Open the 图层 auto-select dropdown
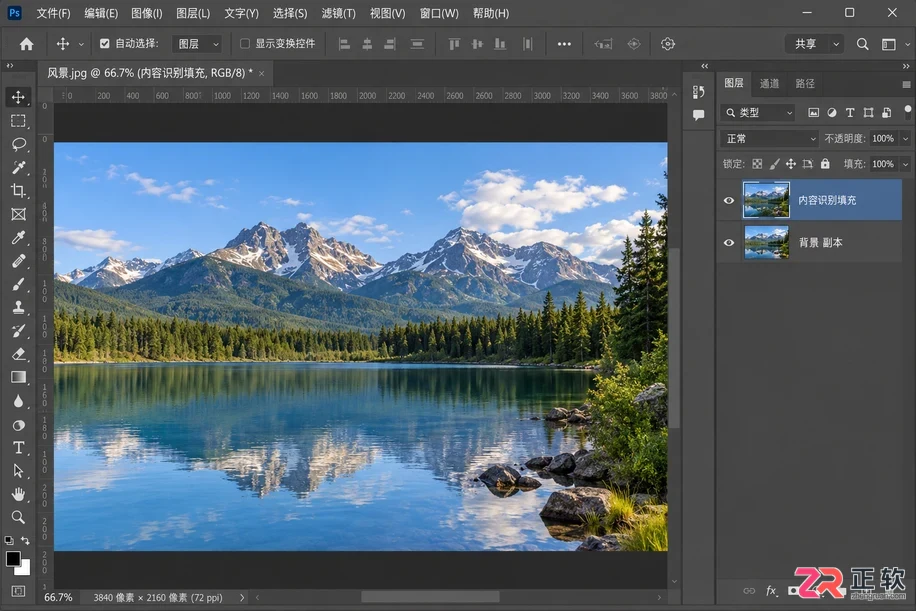 click(x=197, y=44)
